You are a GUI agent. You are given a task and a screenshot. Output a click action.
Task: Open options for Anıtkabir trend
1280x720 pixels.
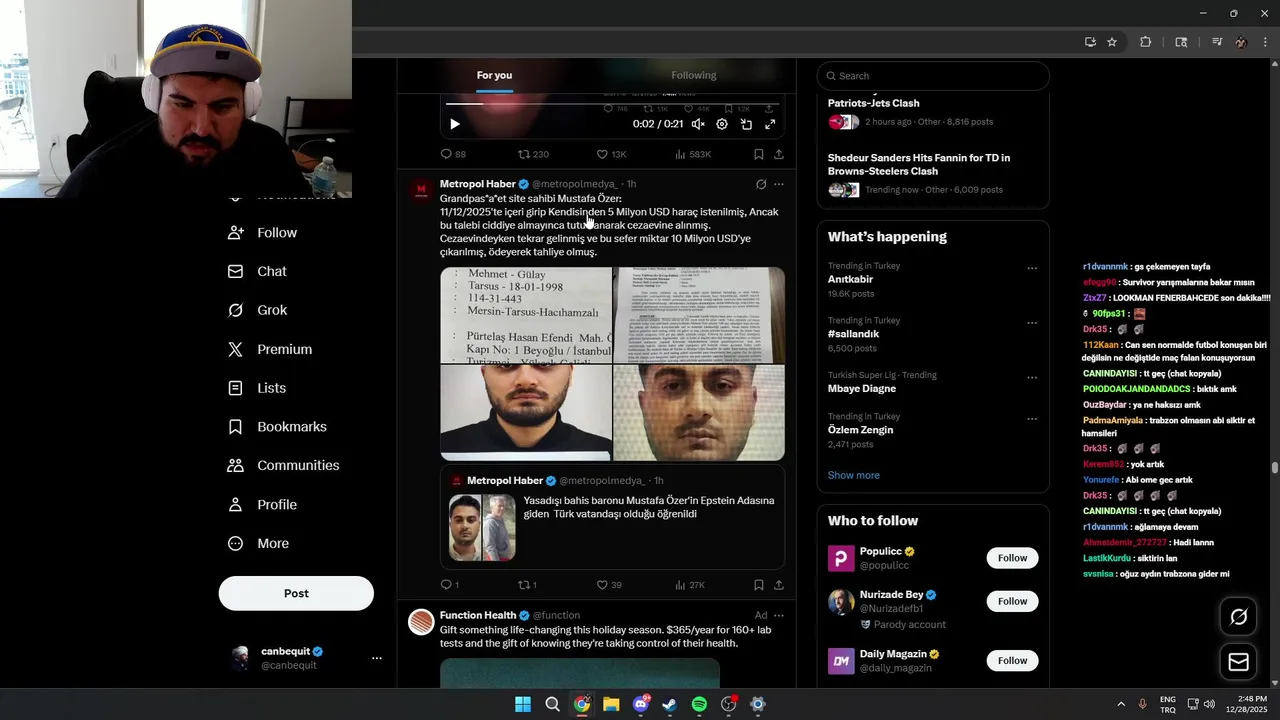point(1032,268)
